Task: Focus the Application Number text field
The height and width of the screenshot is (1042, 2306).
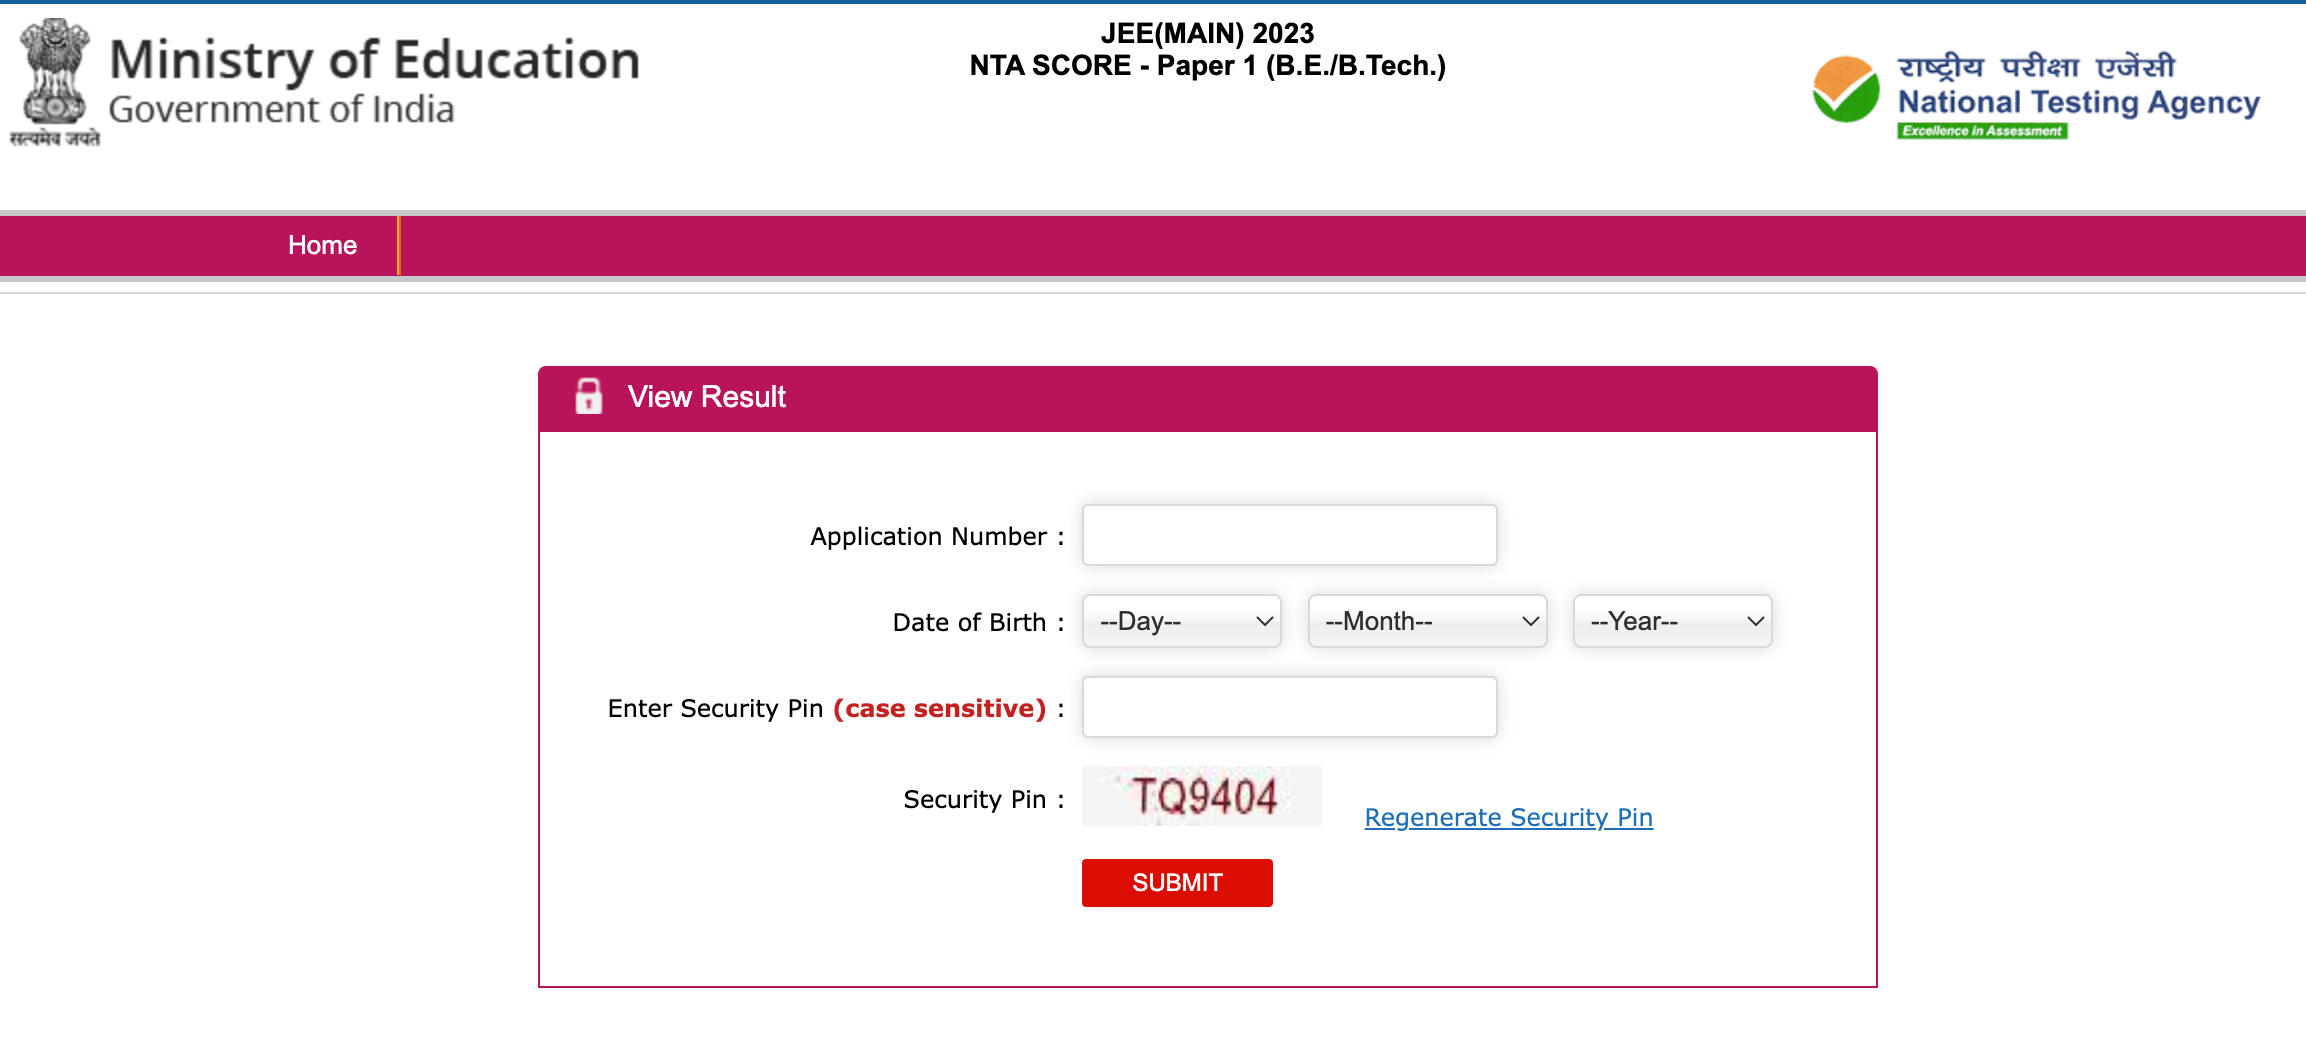Action: click(x=1289, y=535)
